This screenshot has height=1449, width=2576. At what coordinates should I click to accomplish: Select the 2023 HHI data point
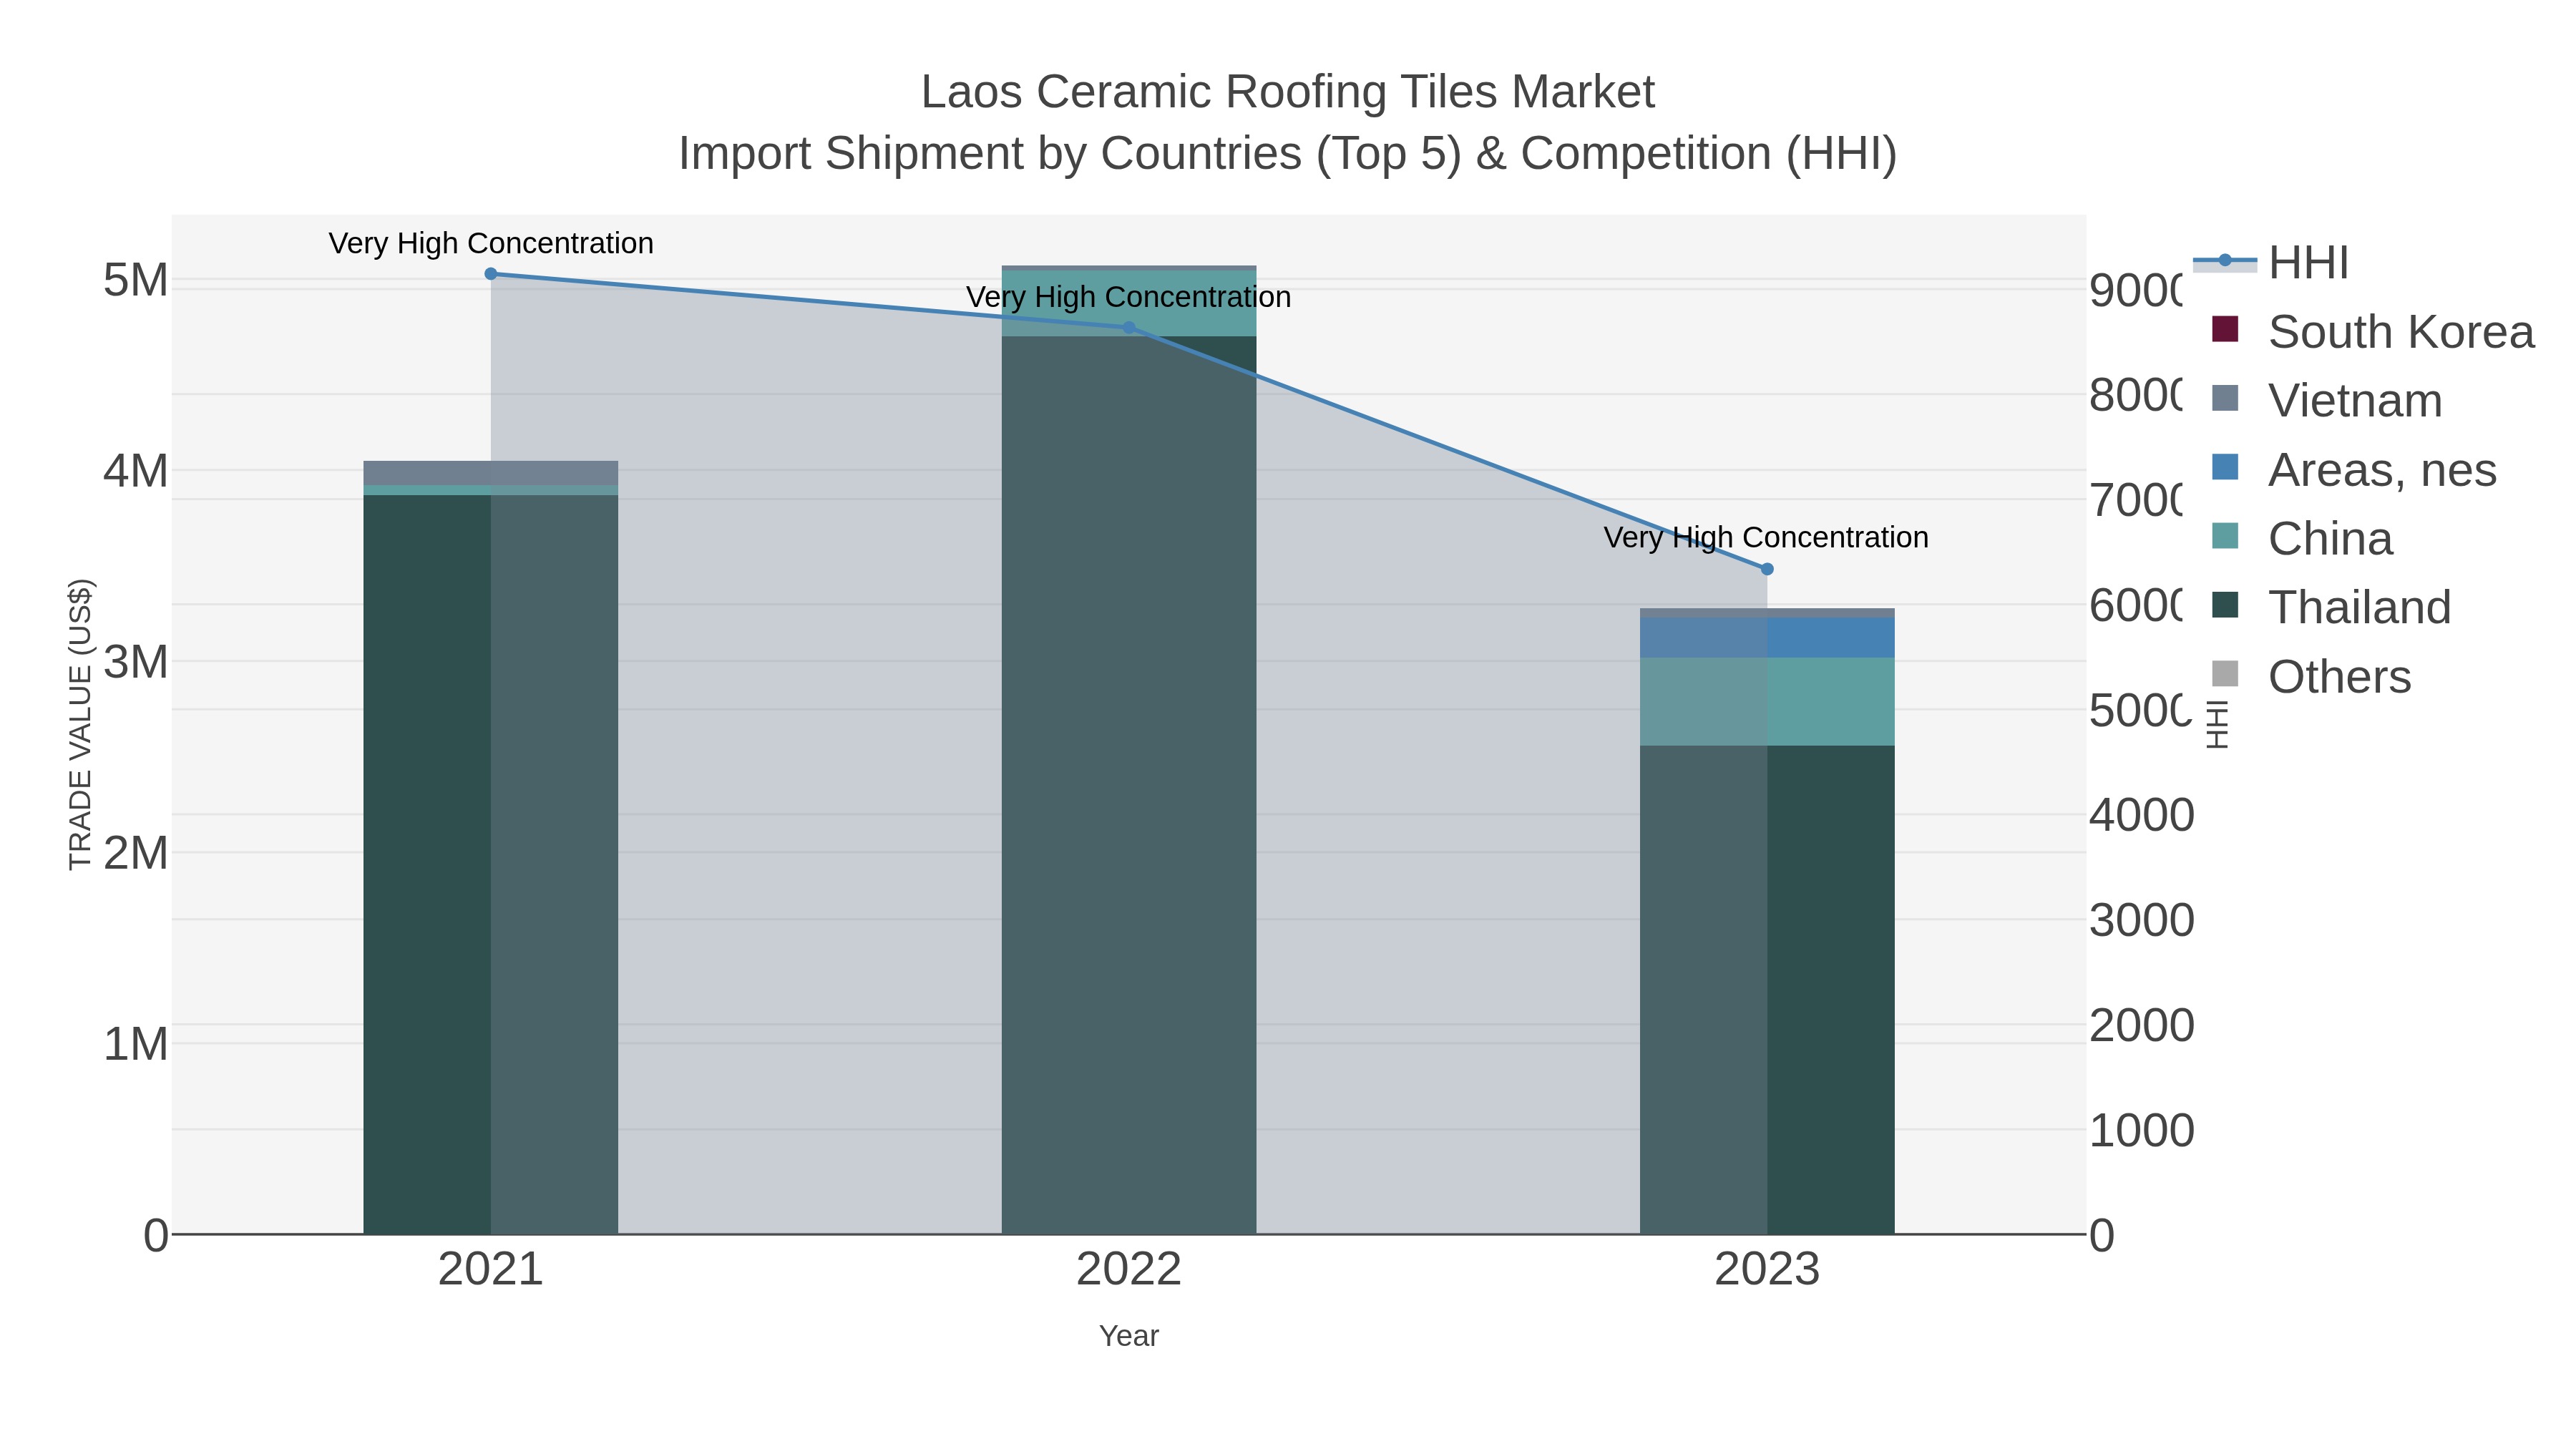[x=1767, y=569]
